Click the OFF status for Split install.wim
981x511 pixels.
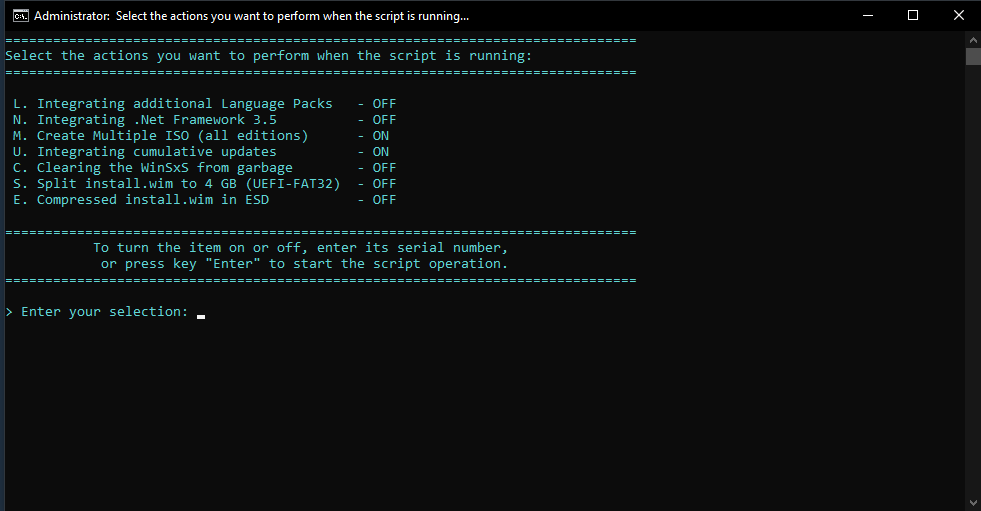[x=384, y=184]
